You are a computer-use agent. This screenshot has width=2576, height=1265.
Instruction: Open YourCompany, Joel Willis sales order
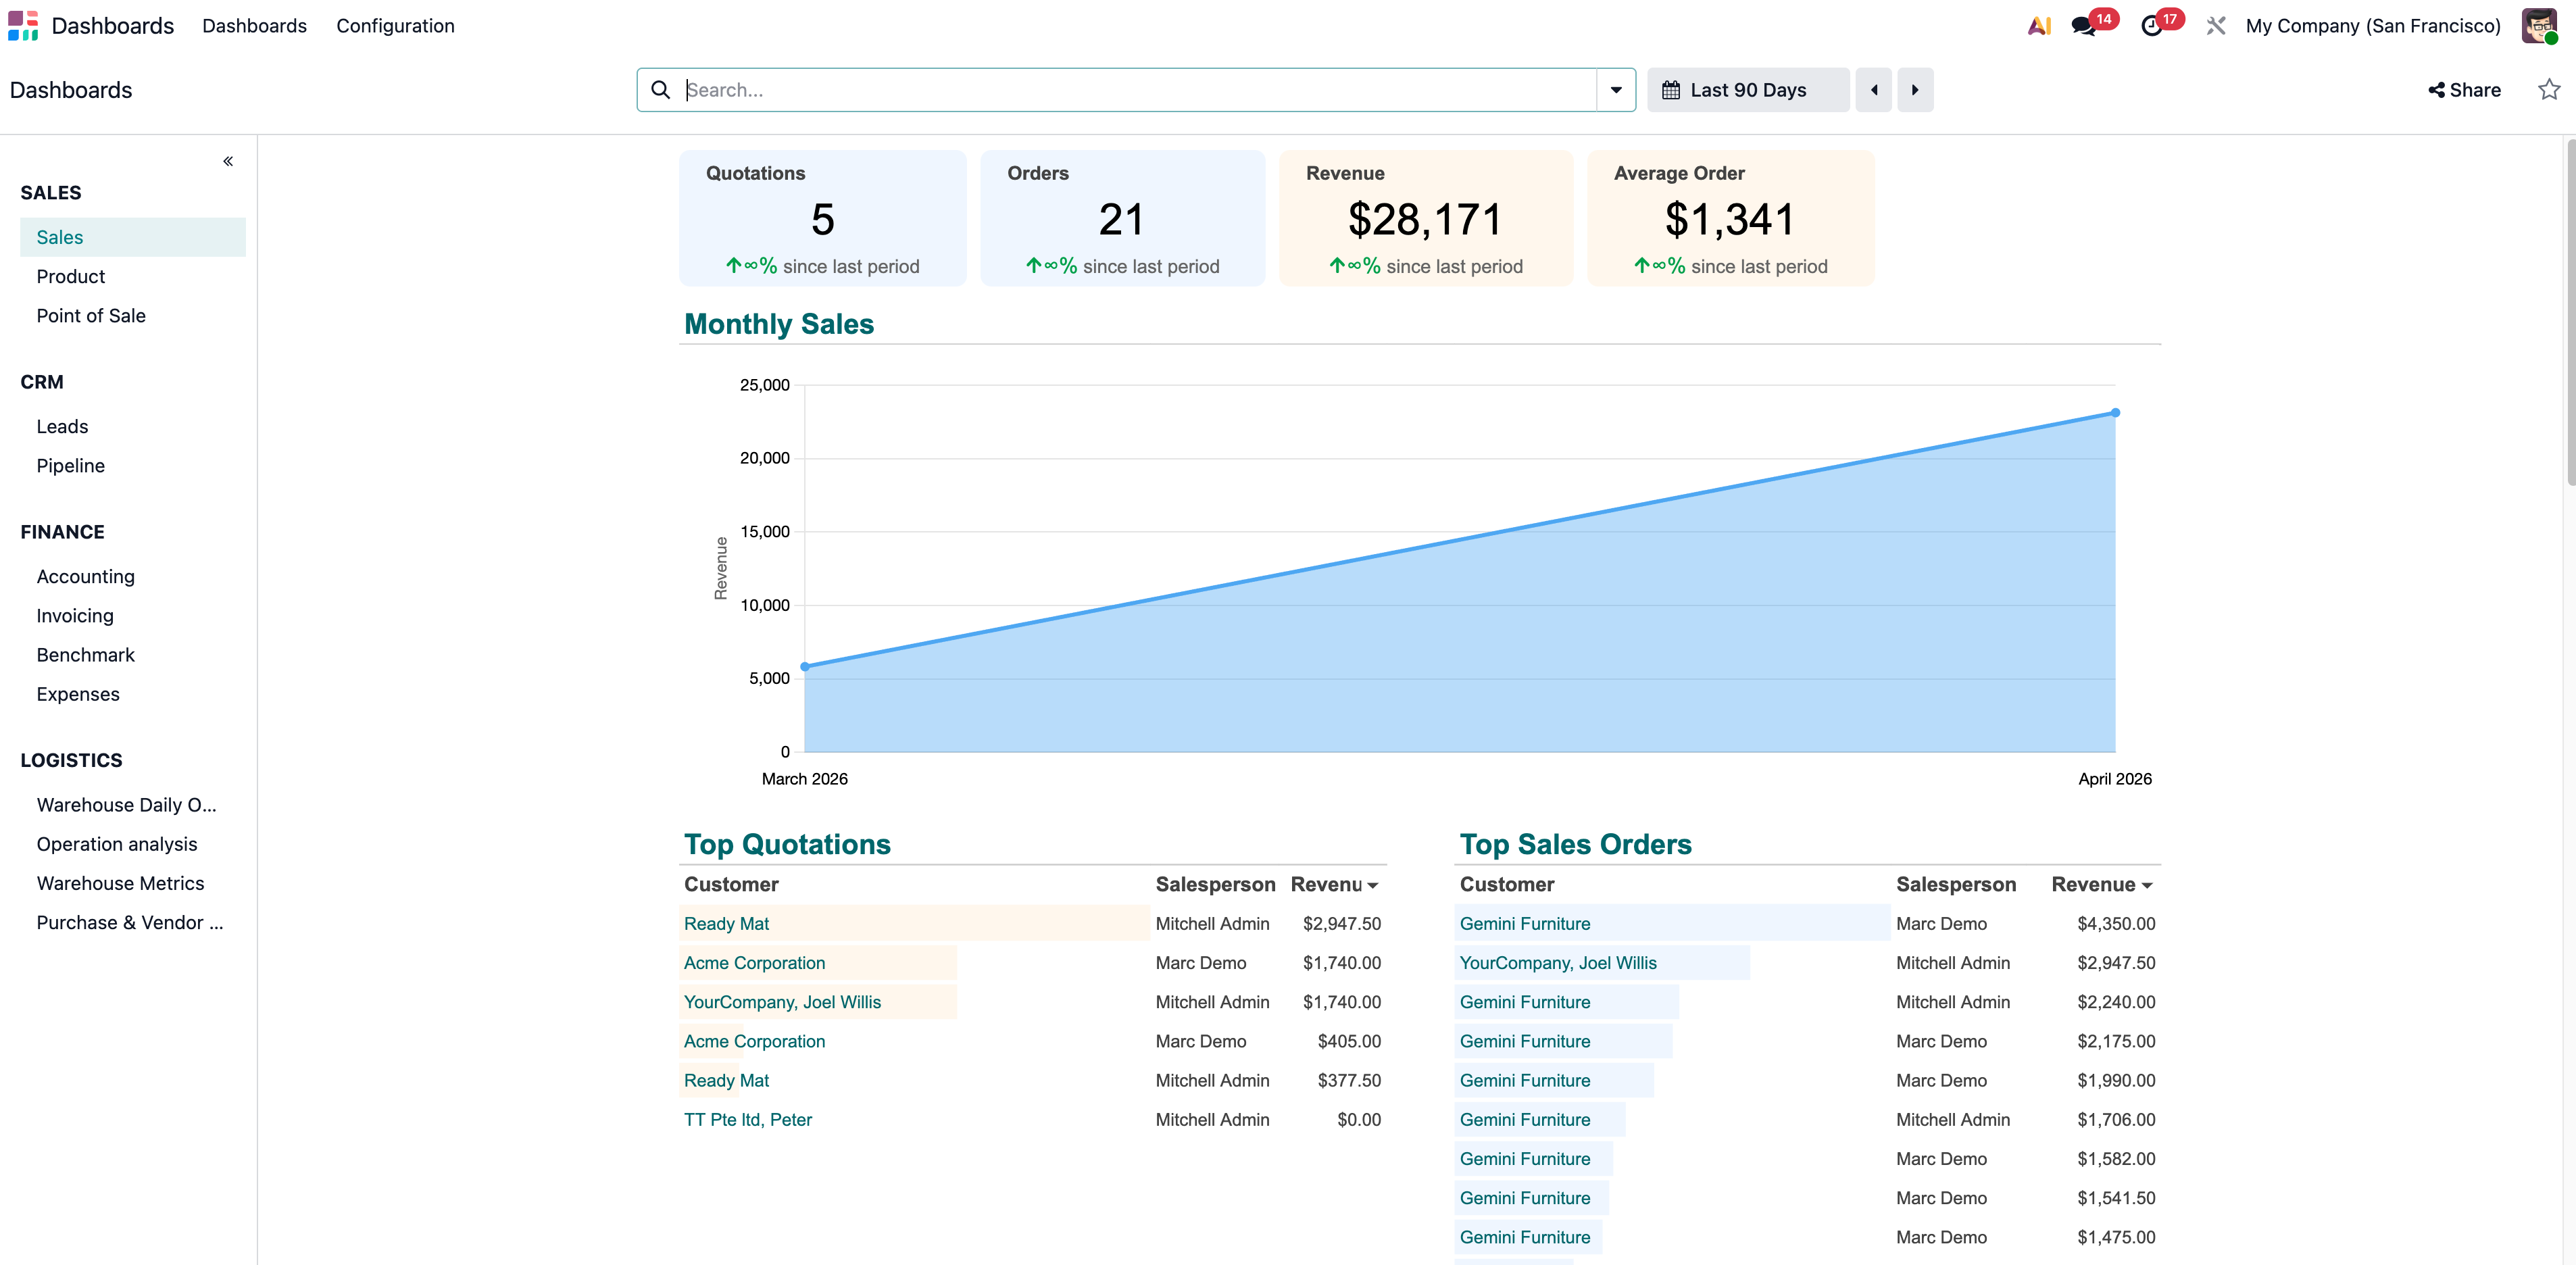(1558, 963)
